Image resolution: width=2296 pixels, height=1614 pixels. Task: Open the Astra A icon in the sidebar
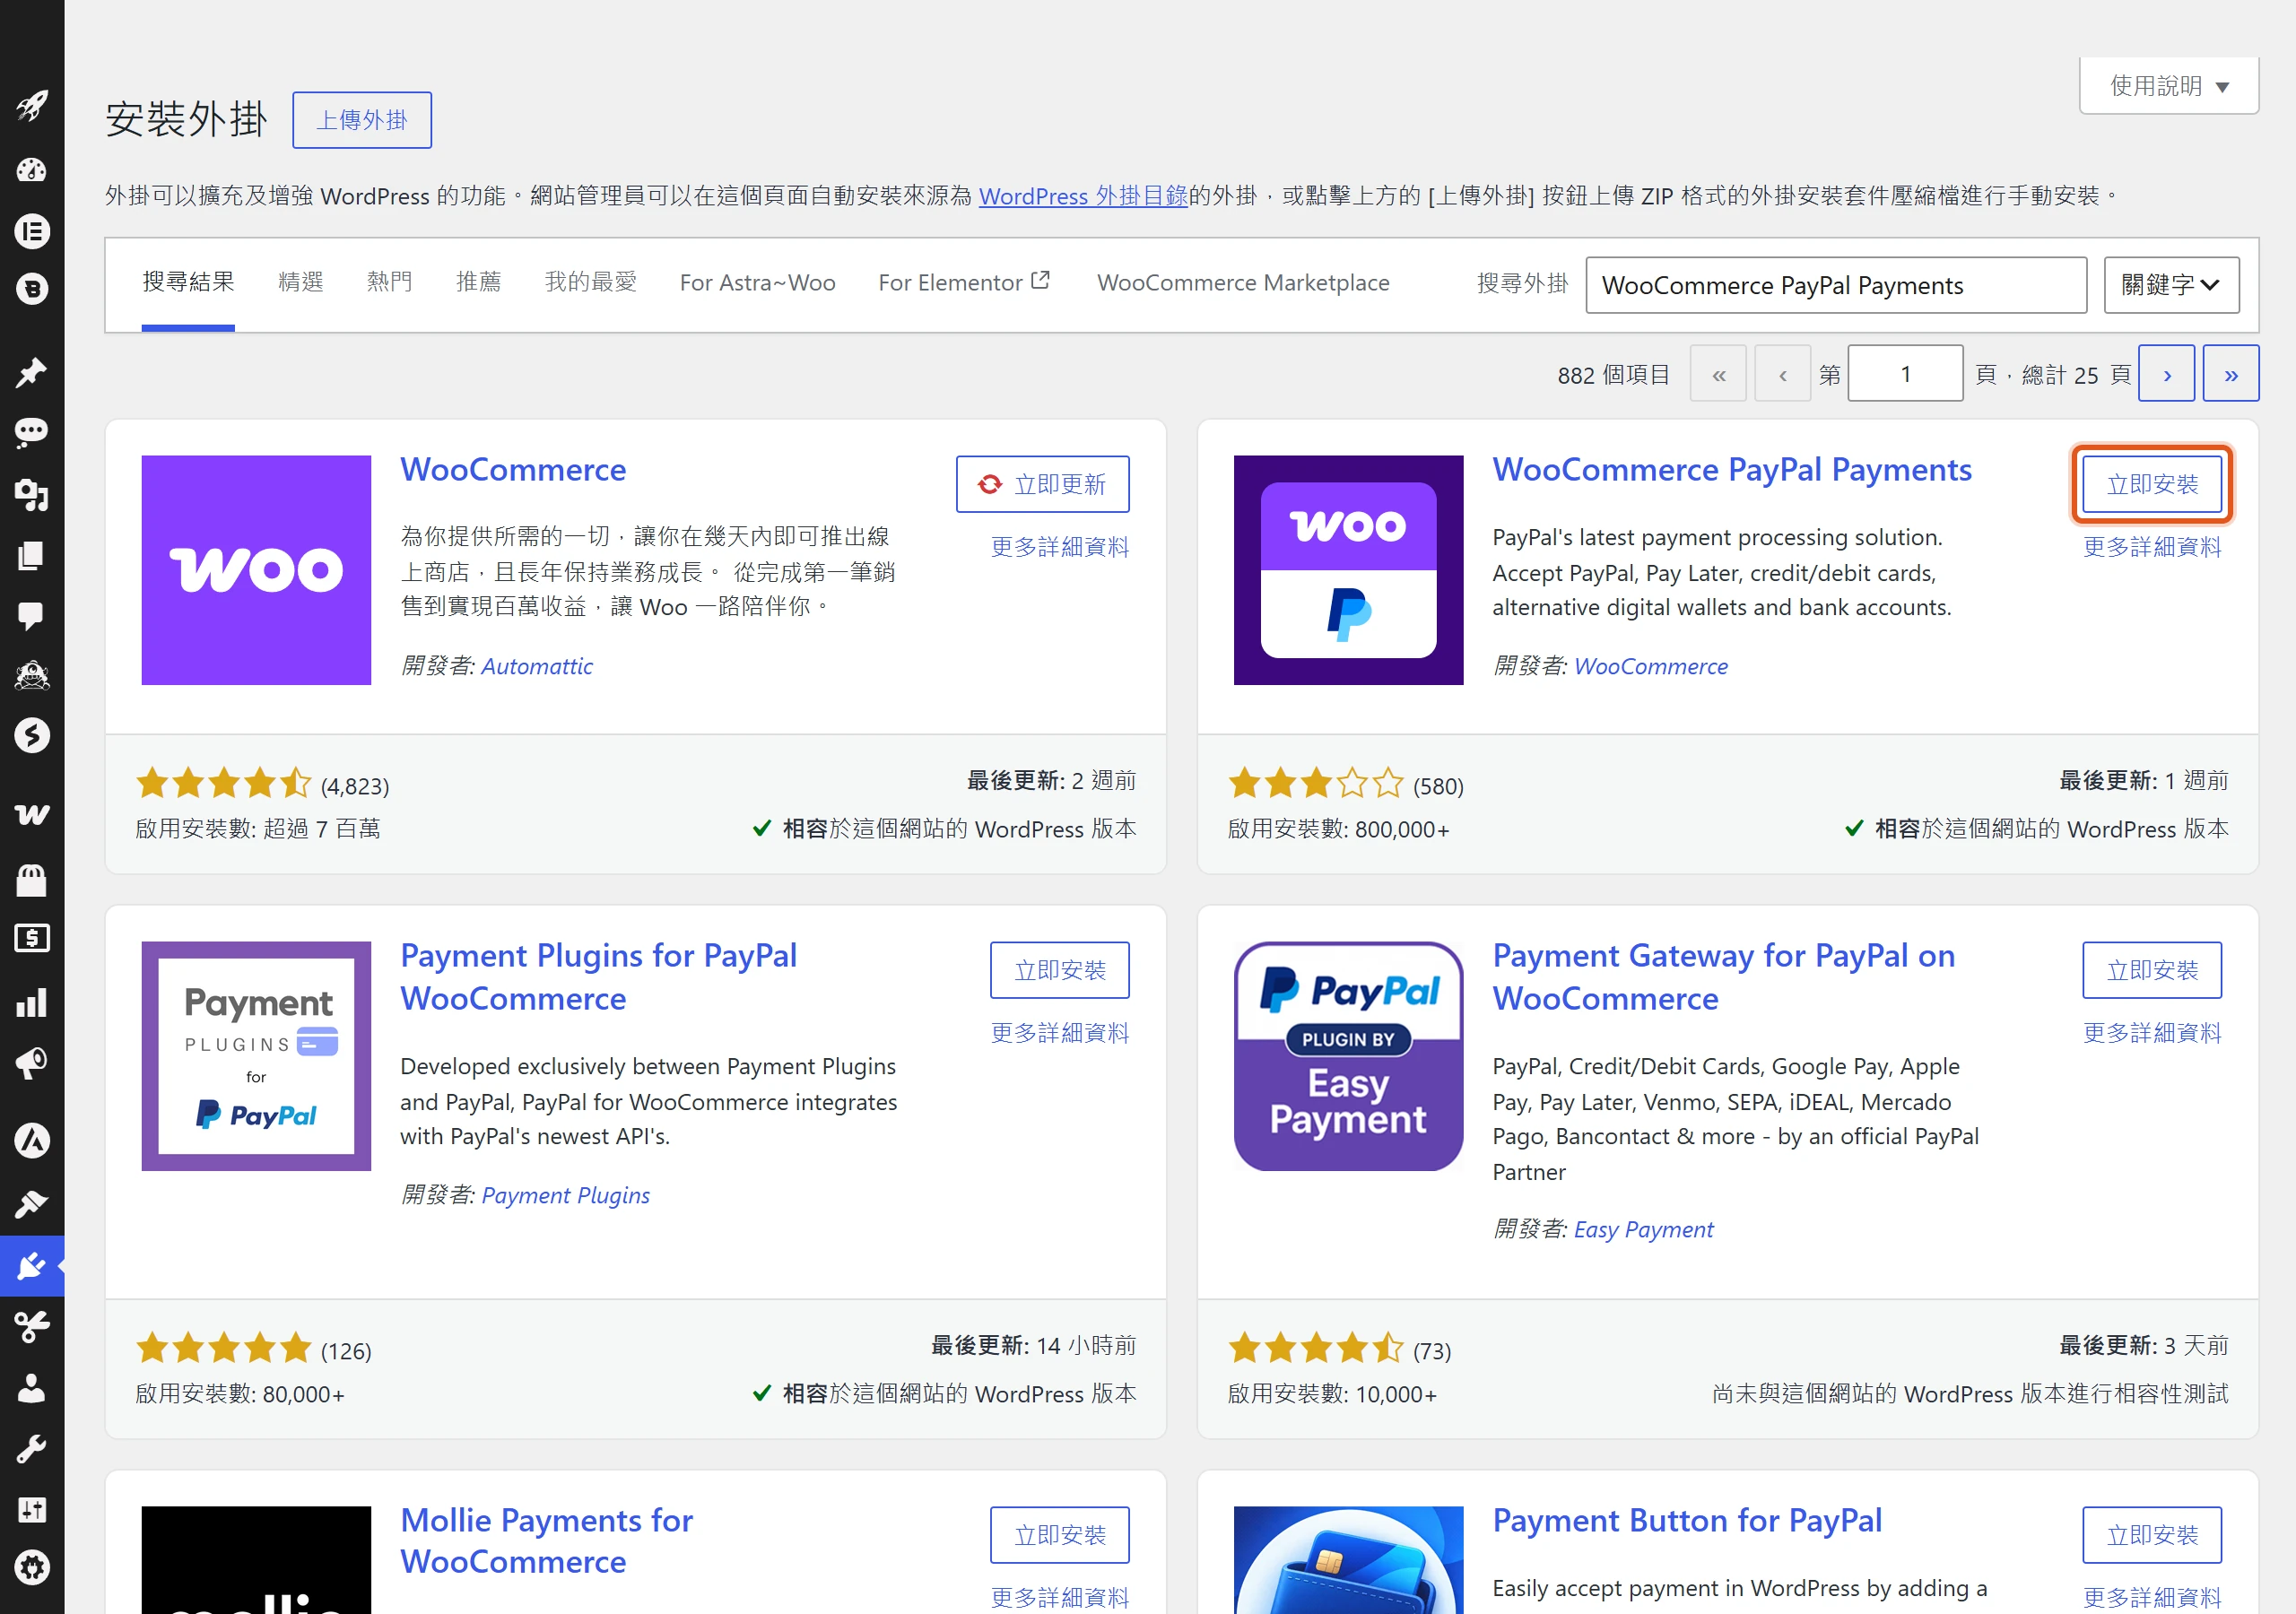32,1140
